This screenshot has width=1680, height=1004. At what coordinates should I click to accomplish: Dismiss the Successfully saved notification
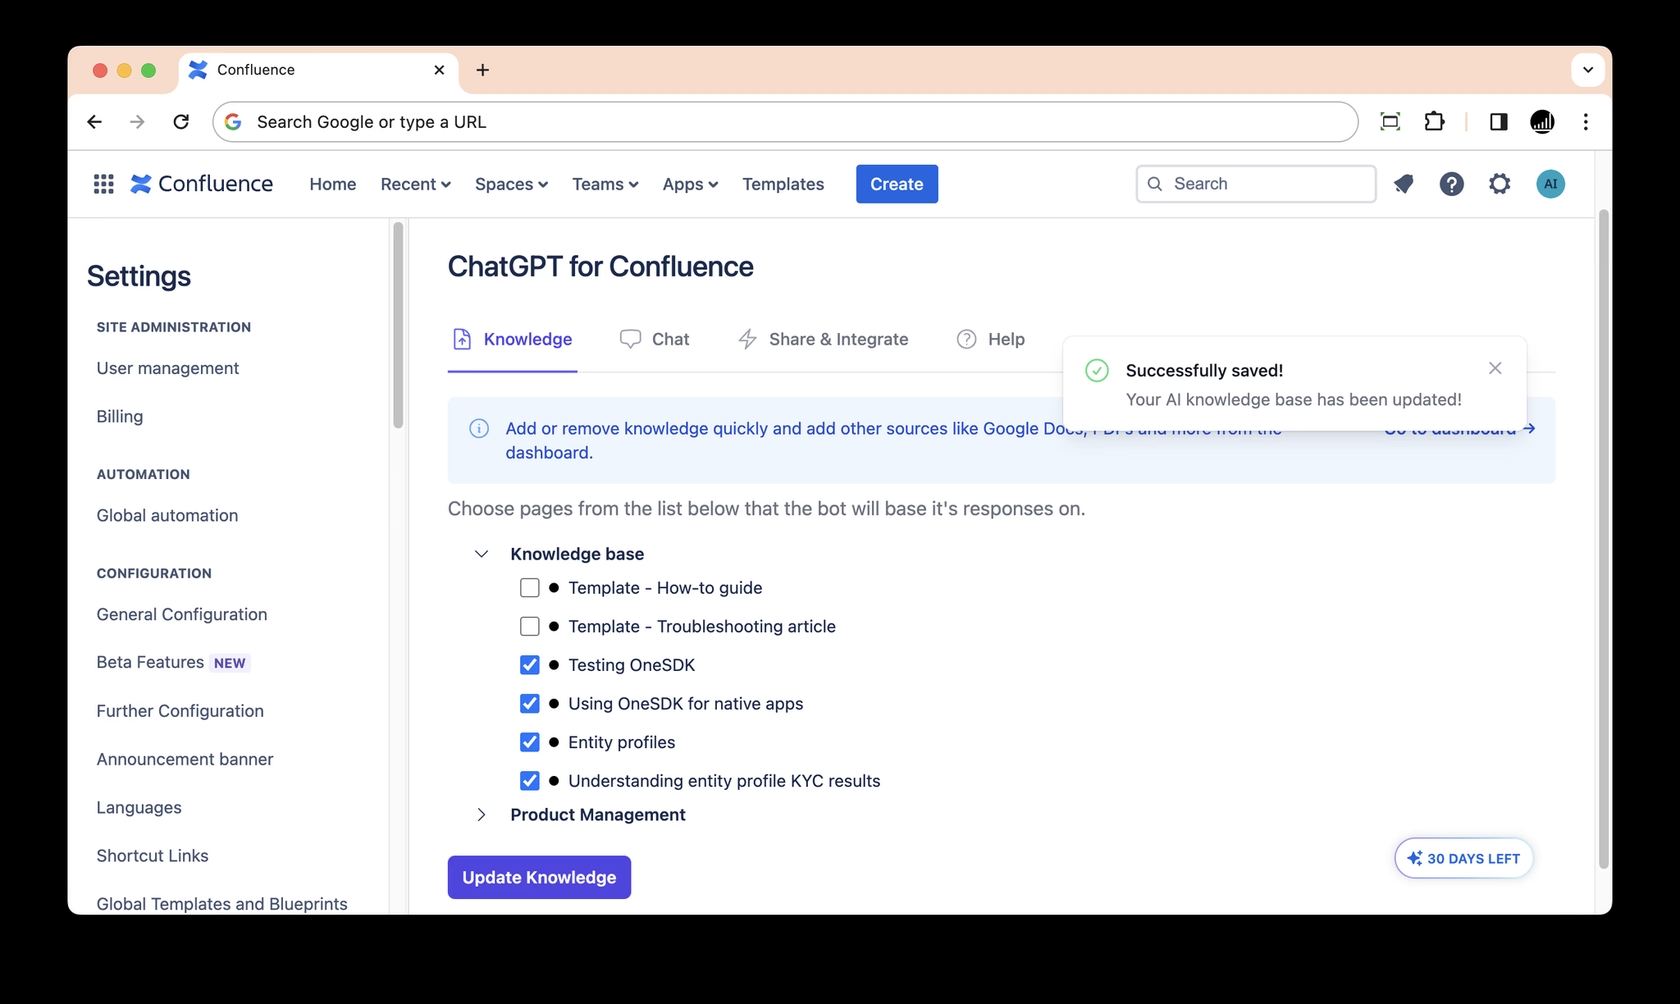(x=1494, y=368)
